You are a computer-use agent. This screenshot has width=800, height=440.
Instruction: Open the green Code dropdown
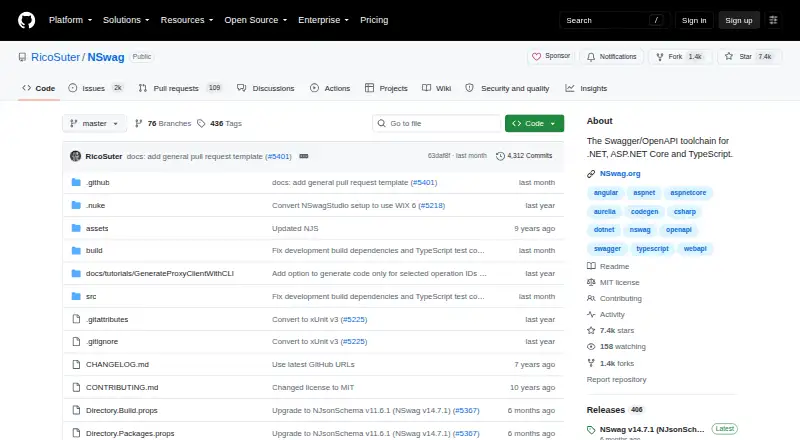point(534,124)
